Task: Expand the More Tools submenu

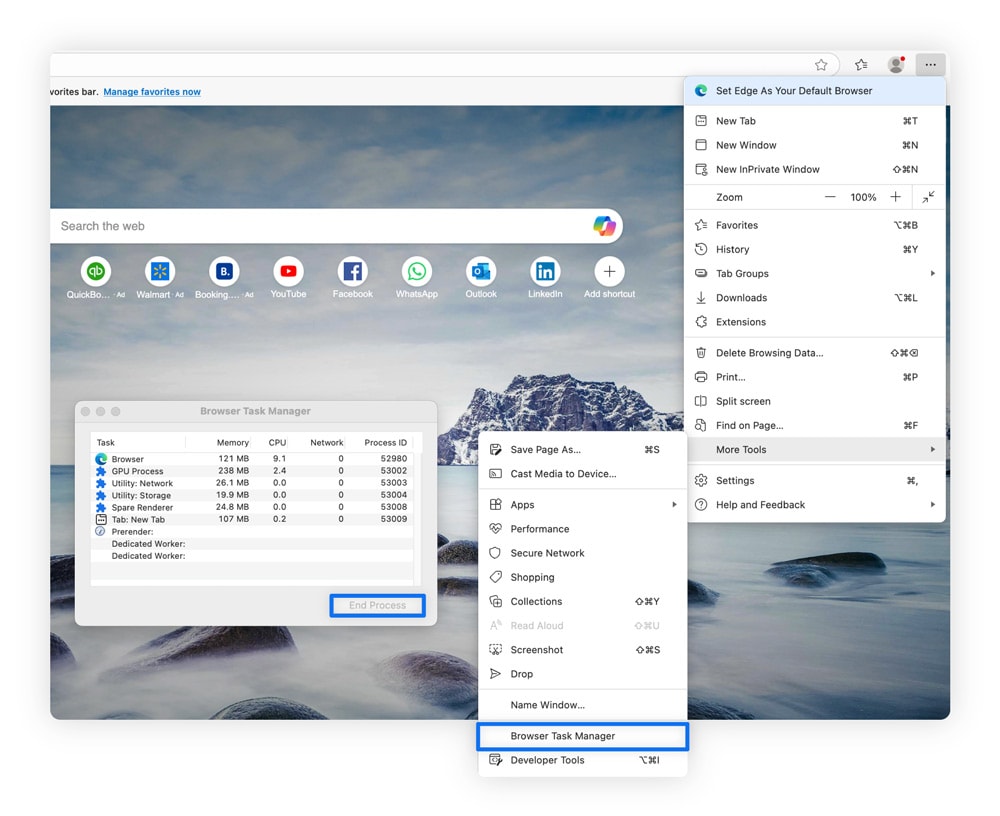Action: point(740,449)
